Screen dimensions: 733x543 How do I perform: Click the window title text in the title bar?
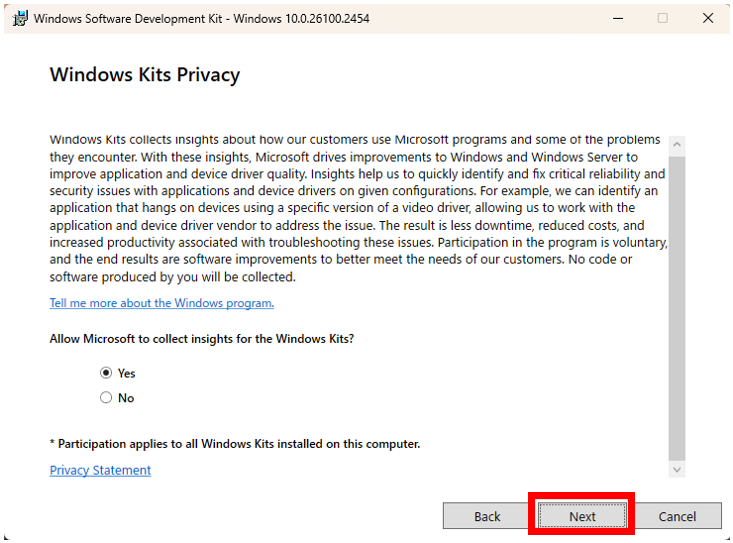coord(201,18)
